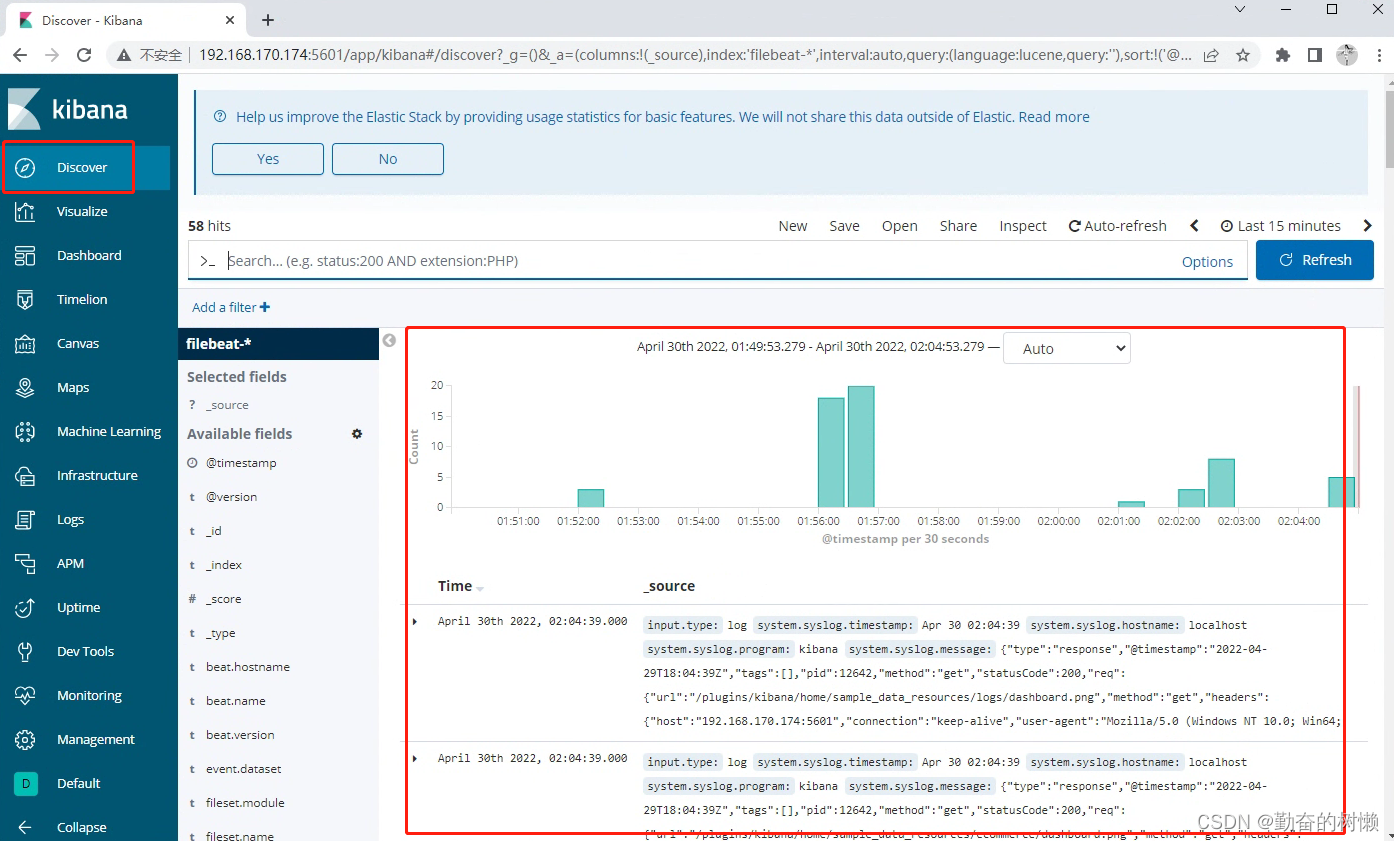
Task: Select the beat.hostname field
Action: (x=248, y=667)
